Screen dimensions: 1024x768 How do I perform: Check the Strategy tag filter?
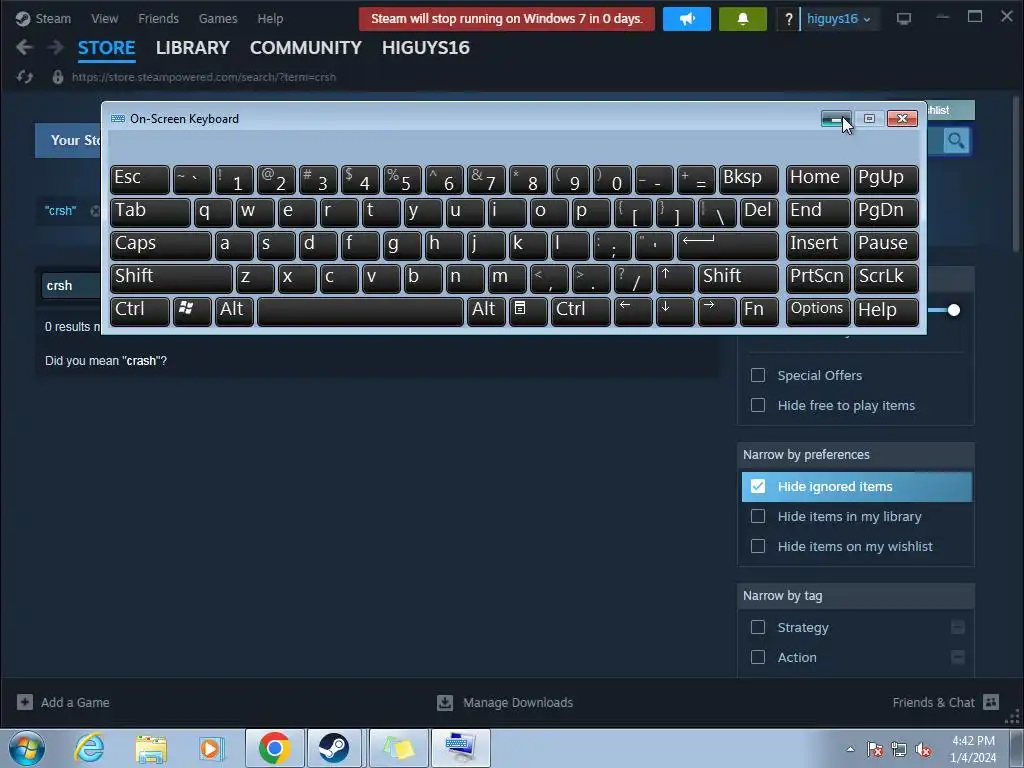click(x=758, y=627)
